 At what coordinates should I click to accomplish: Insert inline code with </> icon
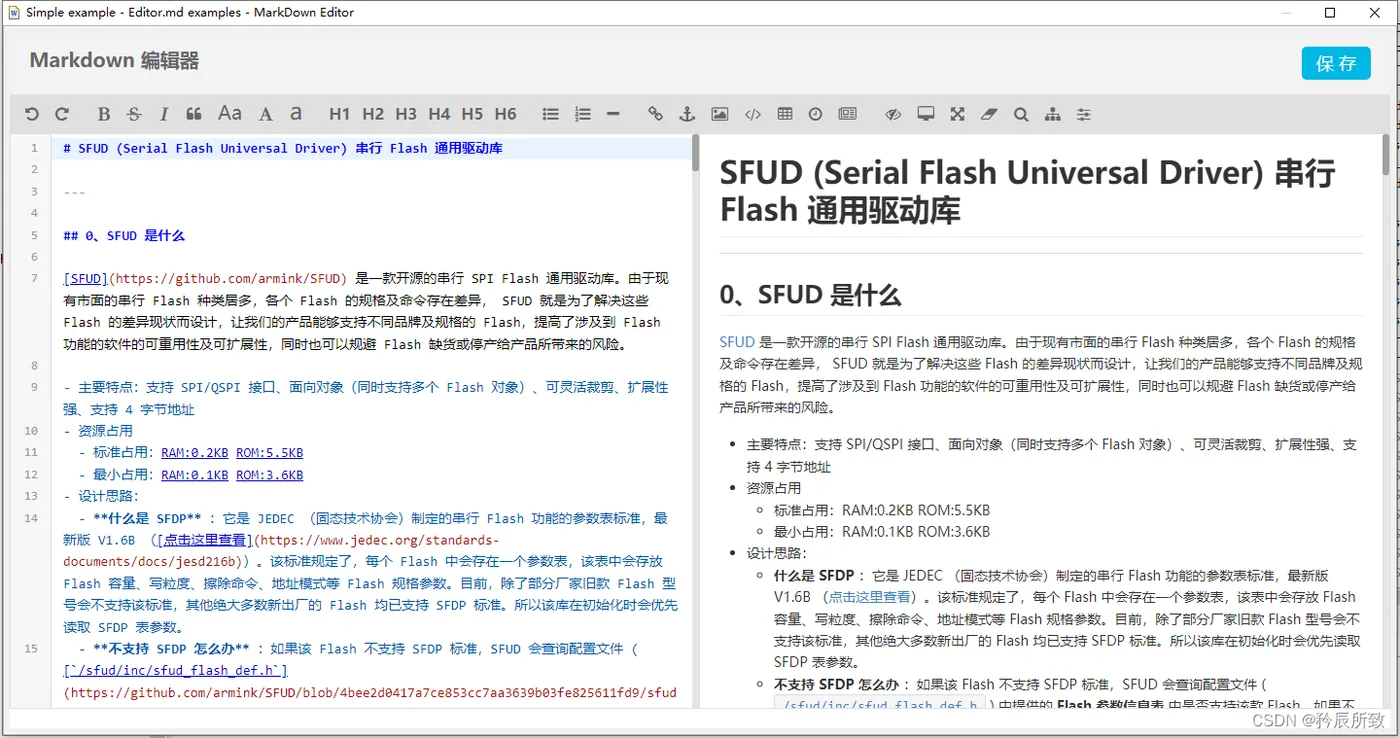point(753,114)
